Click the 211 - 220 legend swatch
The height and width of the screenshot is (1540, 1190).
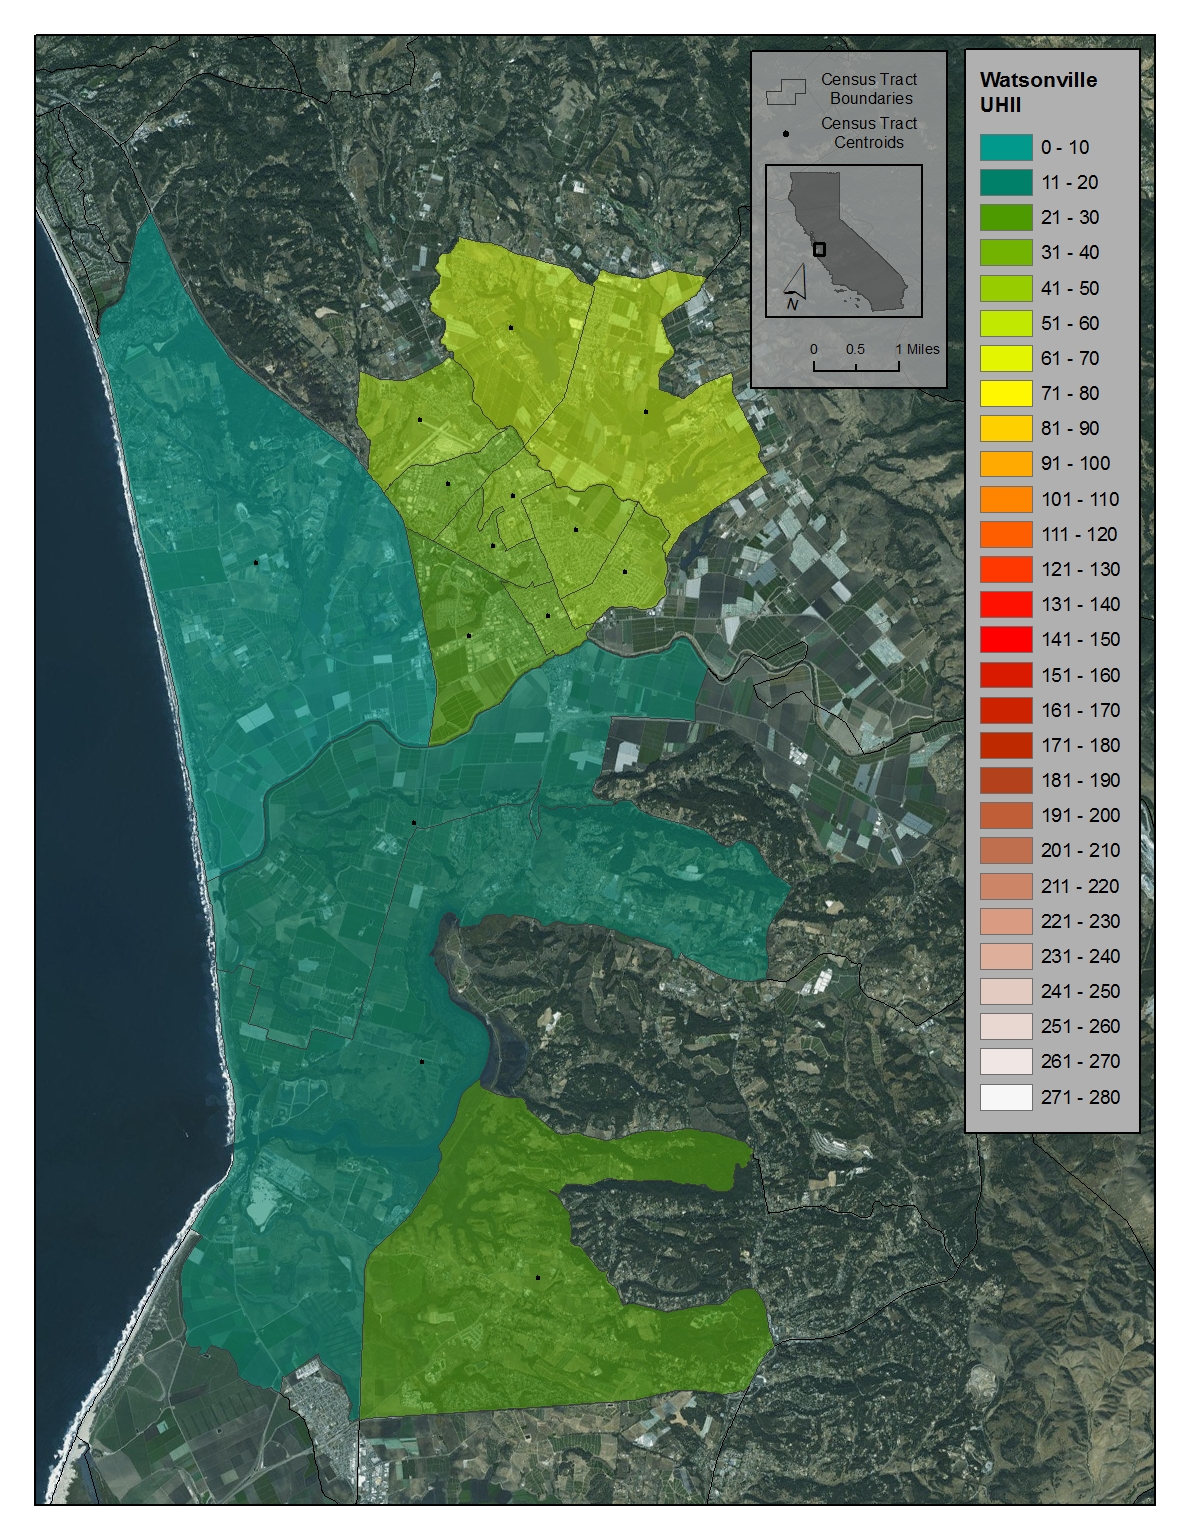click(1005, 886)
